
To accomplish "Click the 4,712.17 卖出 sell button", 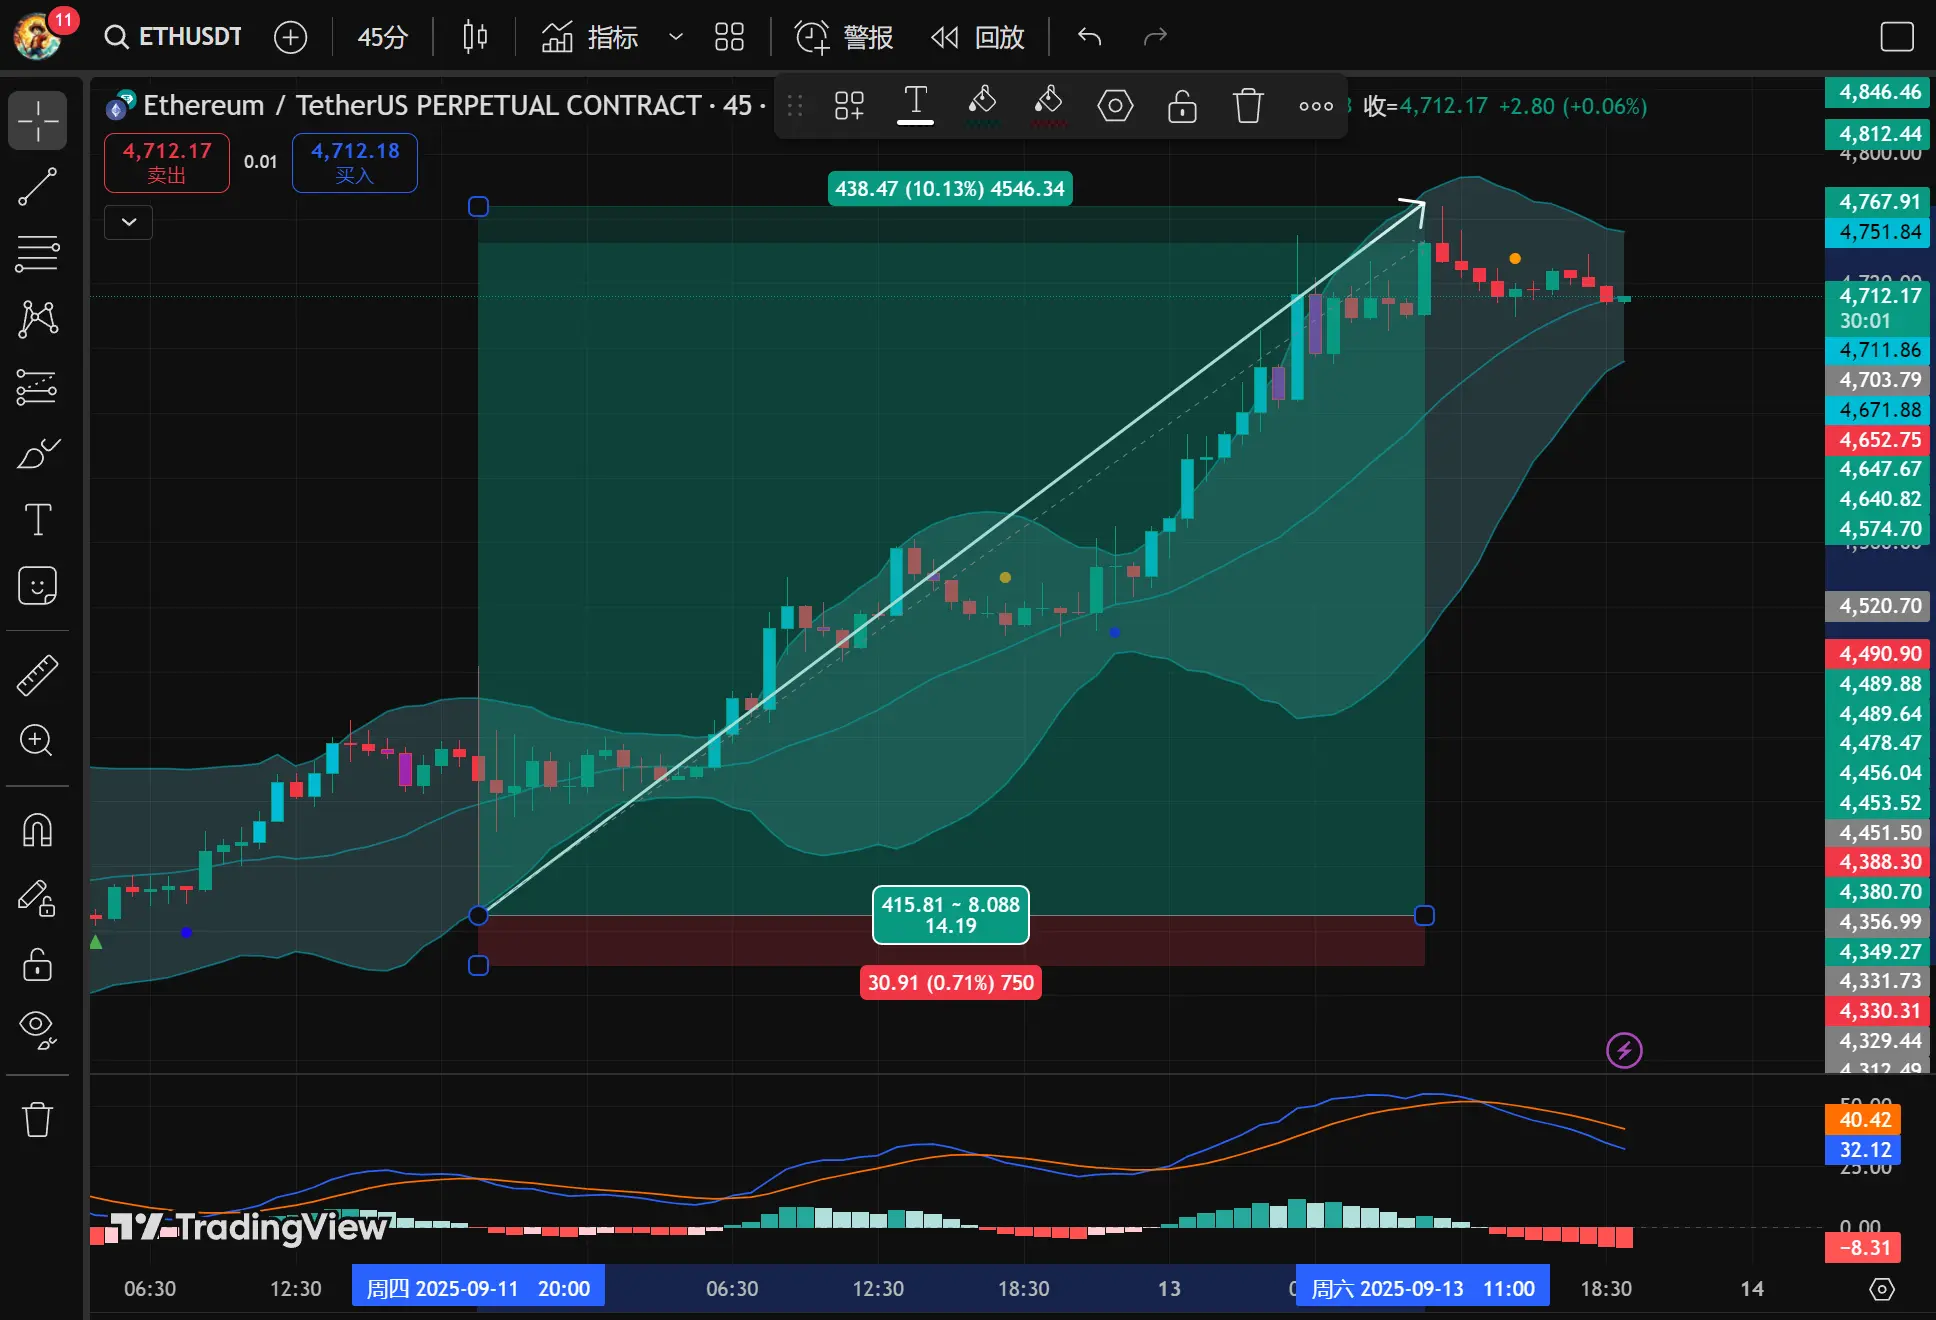I will pyautogui.click(x=167, y=163).
